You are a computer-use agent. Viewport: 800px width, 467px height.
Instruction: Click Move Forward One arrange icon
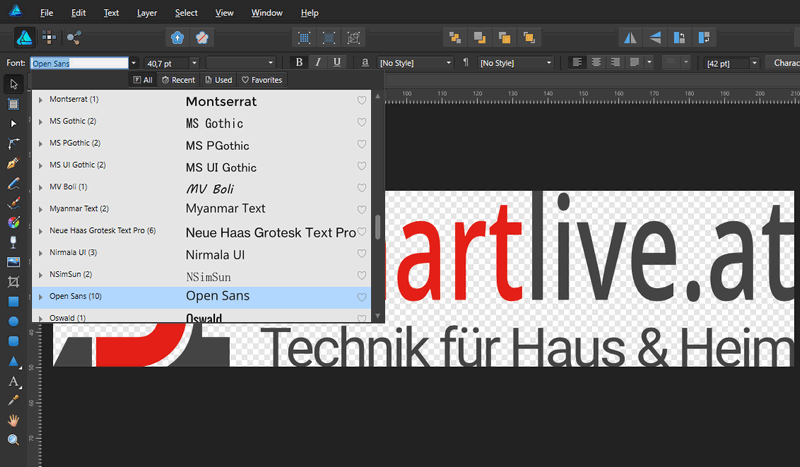[505, 37]
